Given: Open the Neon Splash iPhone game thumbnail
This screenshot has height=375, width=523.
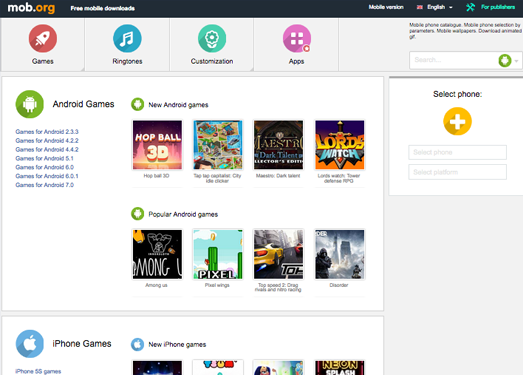Looking at the screenshot, I should (x=340, y=368).
